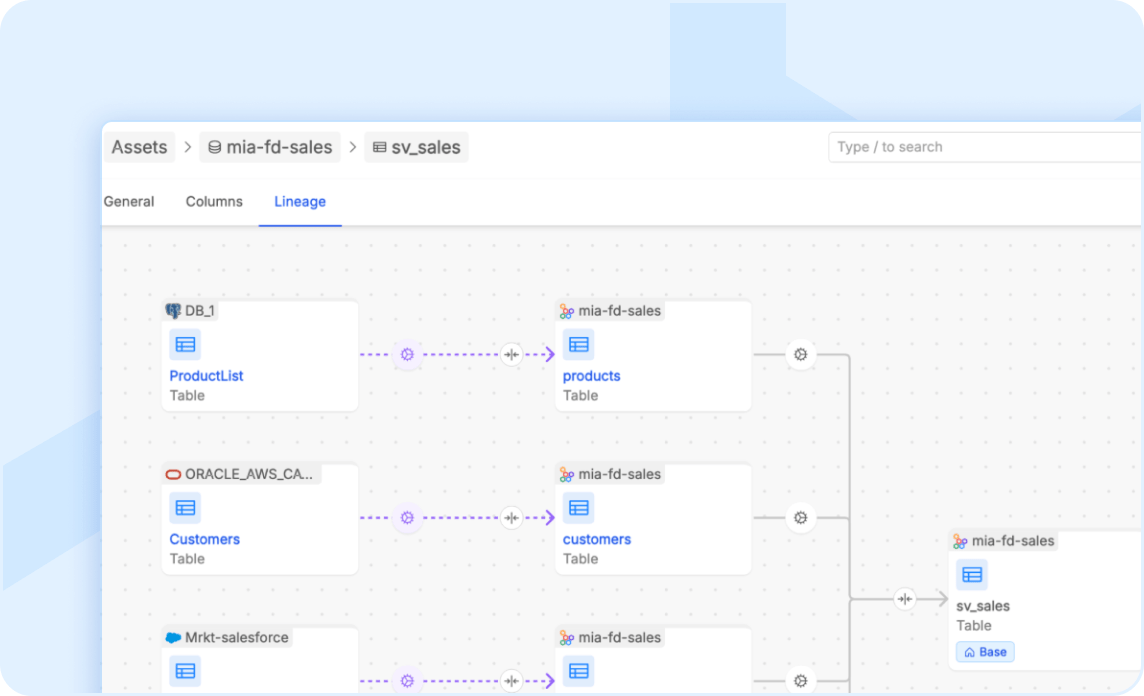The width and height of the screenshot is (1144, 696).
Task: Open the Customers source table link
Action: coord(204,539)
